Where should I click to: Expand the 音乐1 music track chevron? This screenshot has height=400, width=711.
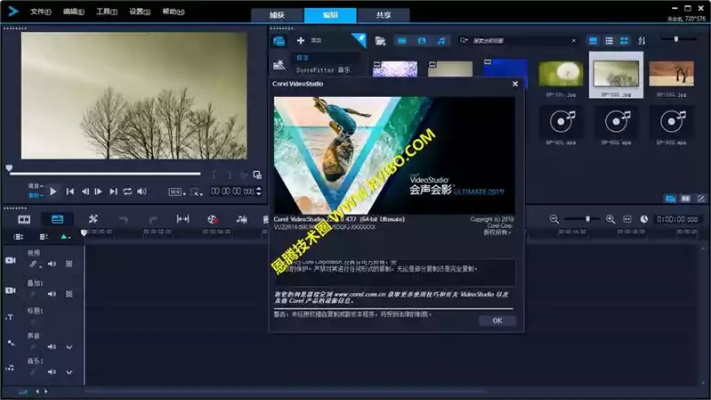pos(69,372)
